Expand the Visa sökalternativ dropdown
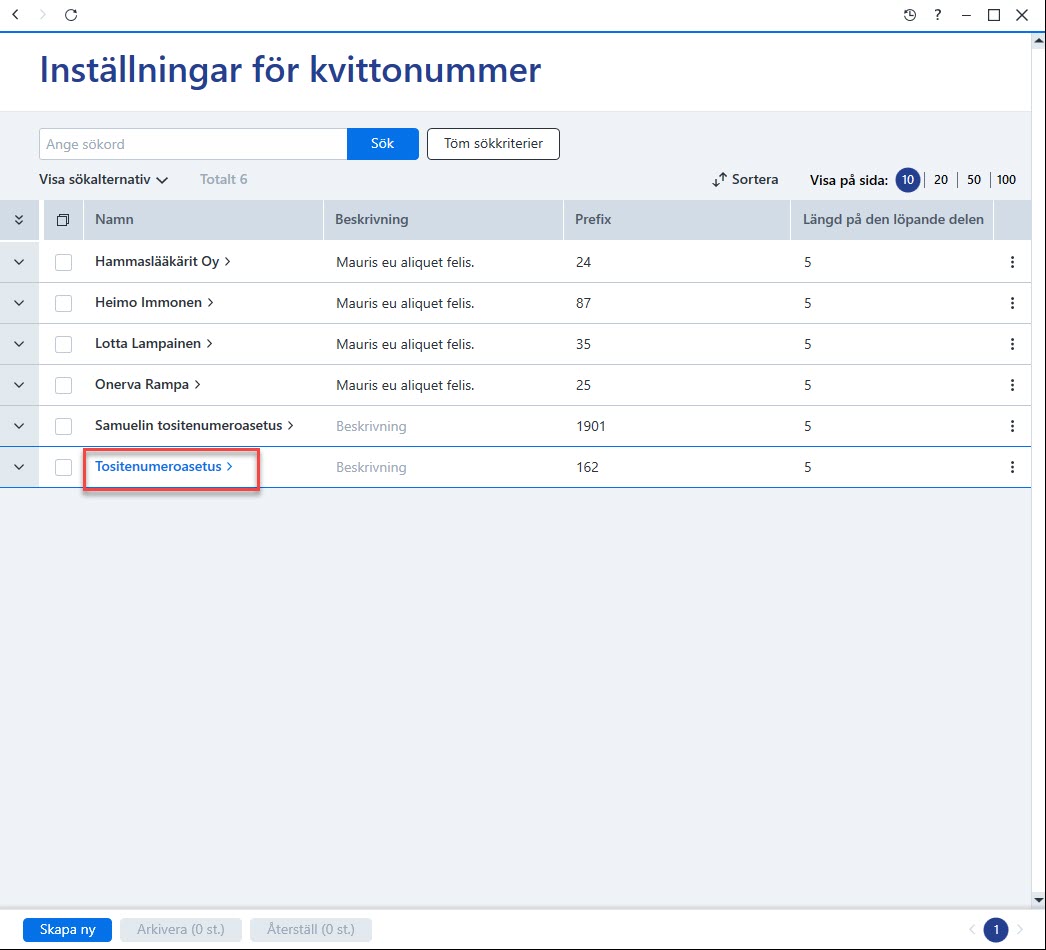 click(103, 179)
